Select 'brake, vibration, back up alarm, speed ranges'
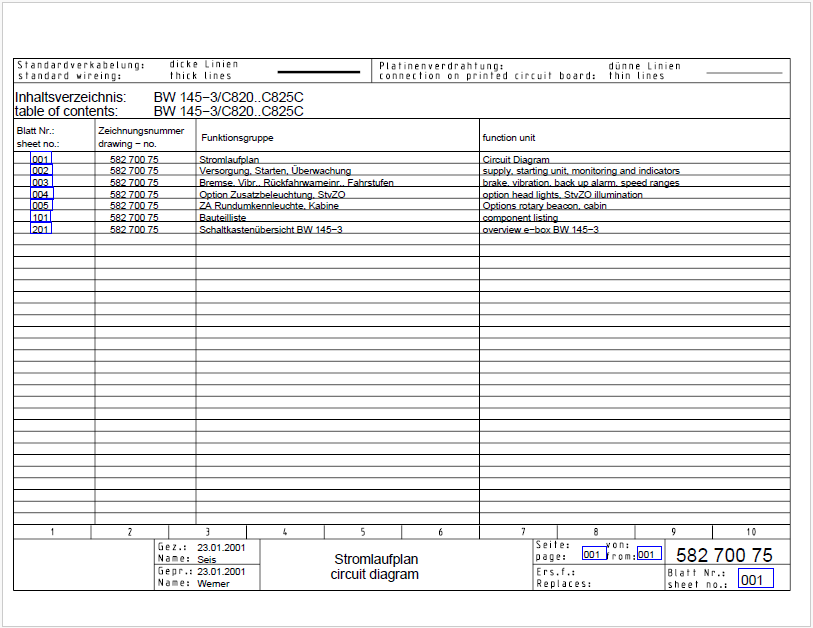 (x=581, y=183)
